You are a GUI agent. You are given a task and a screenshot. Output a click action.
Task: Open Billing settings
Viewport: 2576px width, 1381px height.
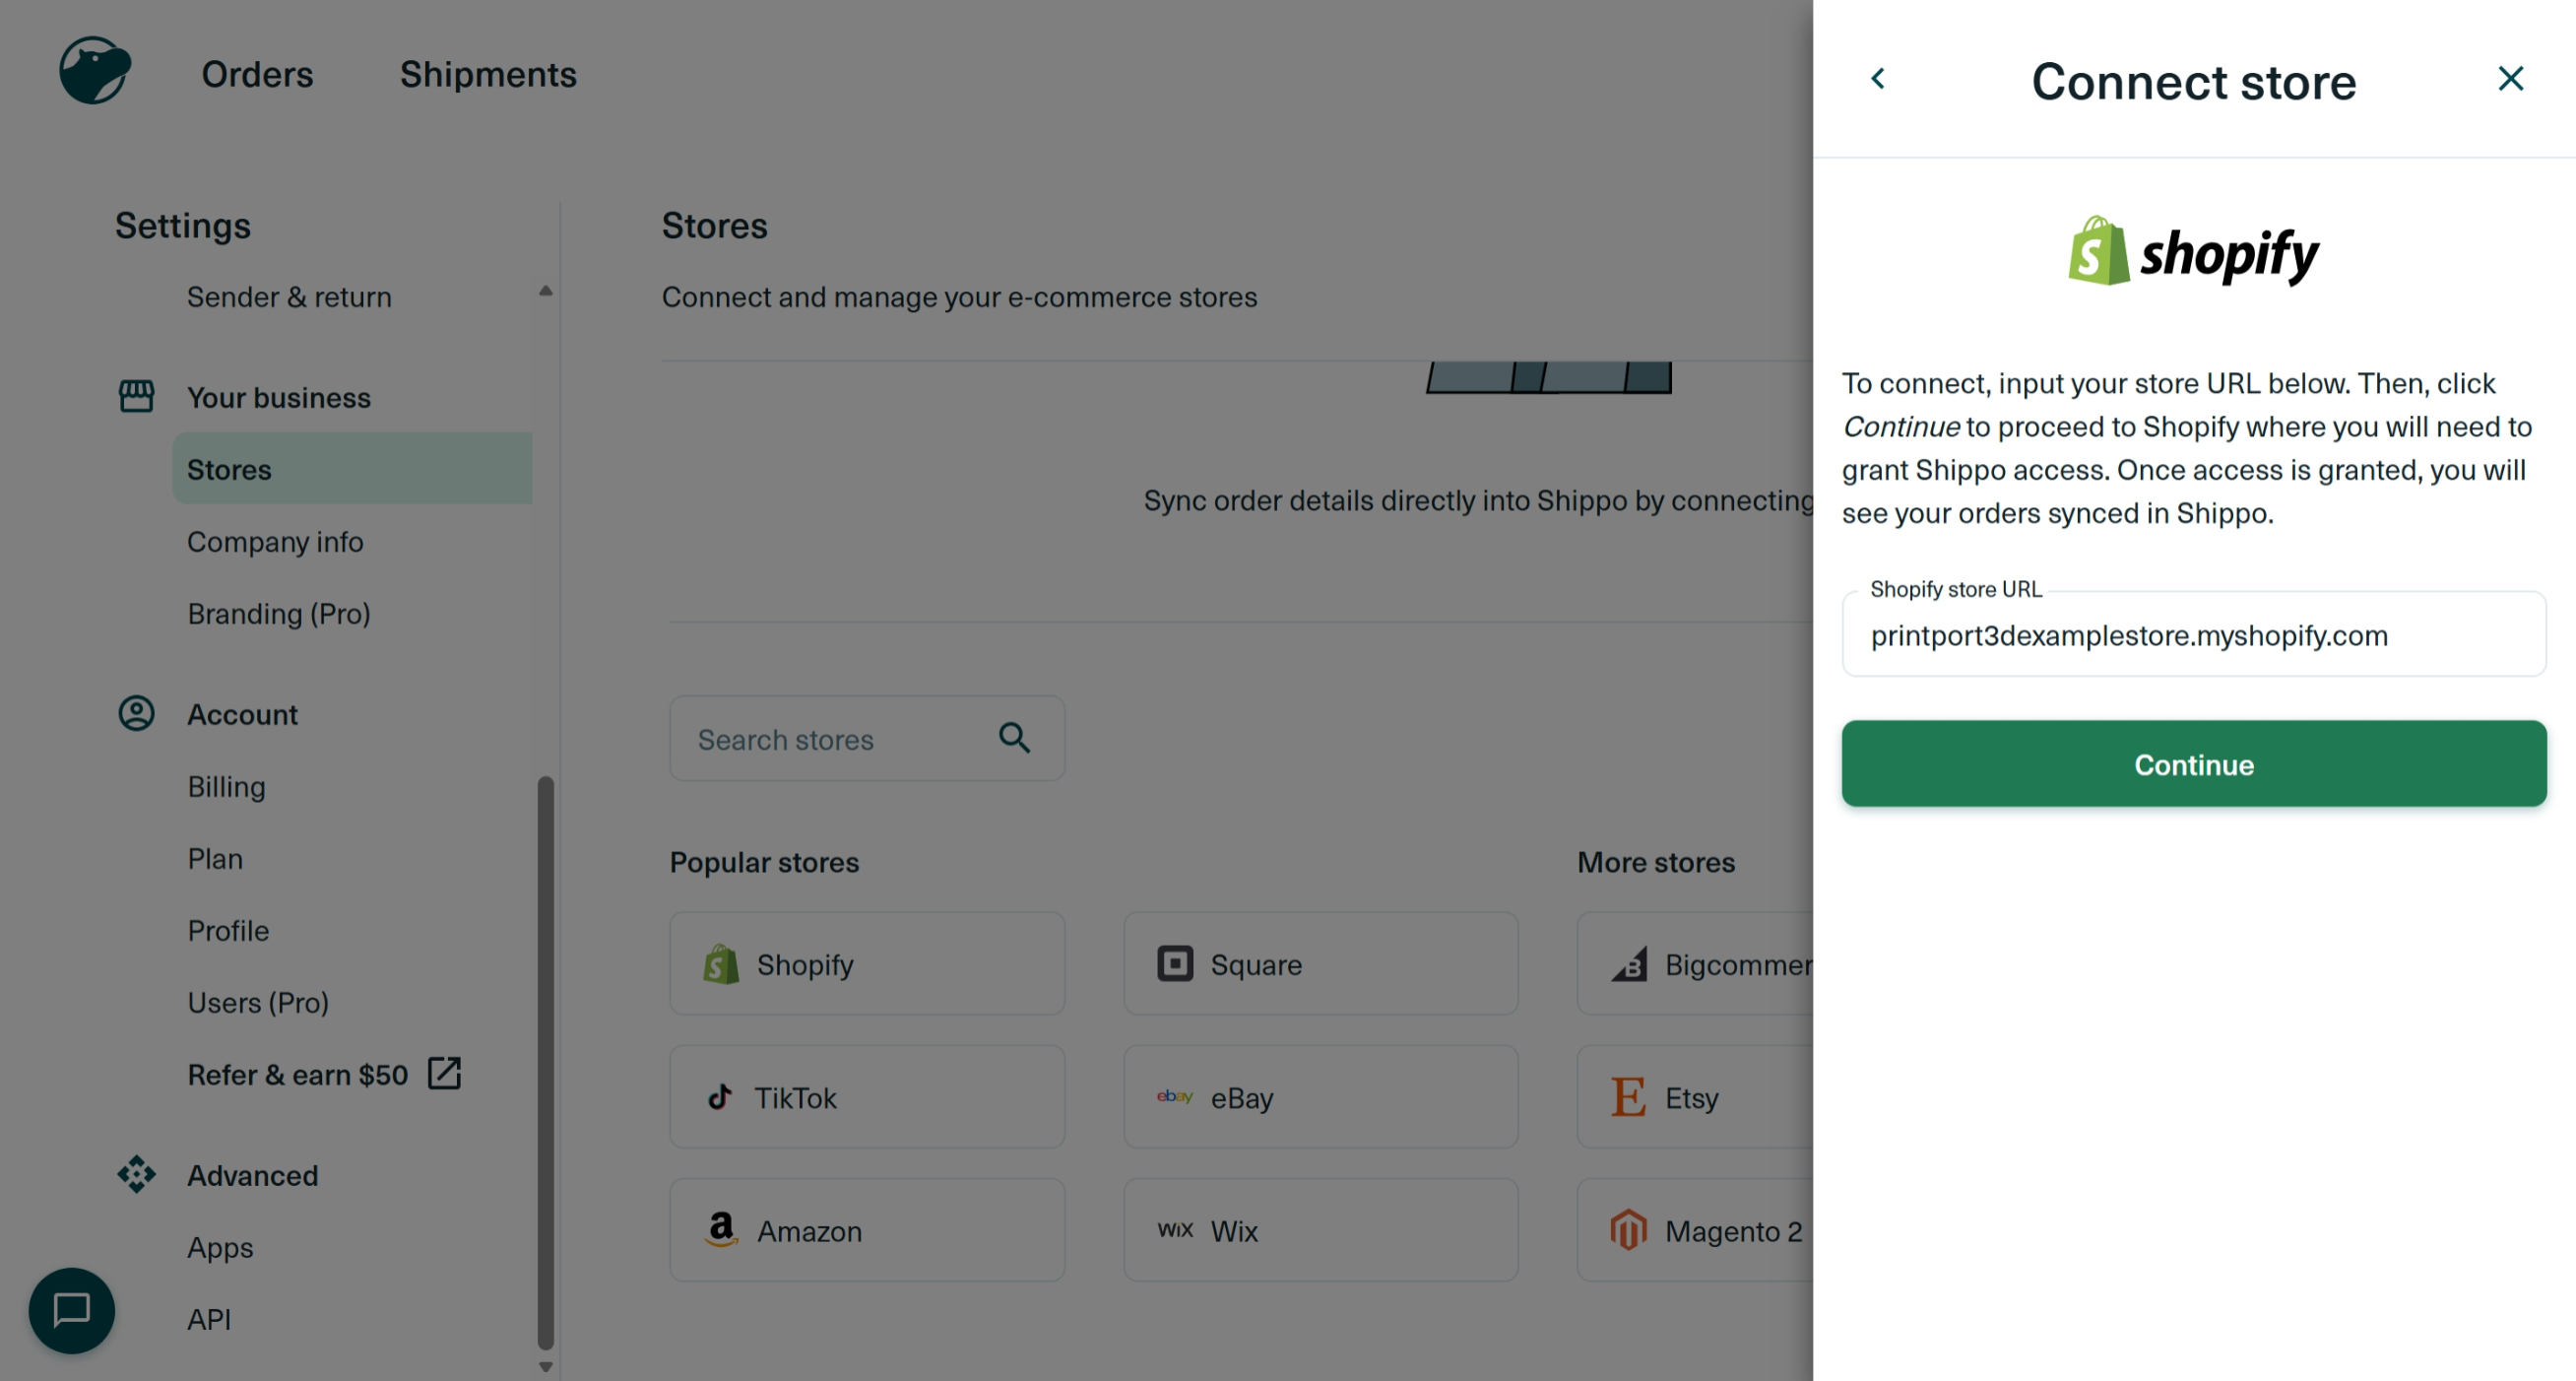point(227,786)
